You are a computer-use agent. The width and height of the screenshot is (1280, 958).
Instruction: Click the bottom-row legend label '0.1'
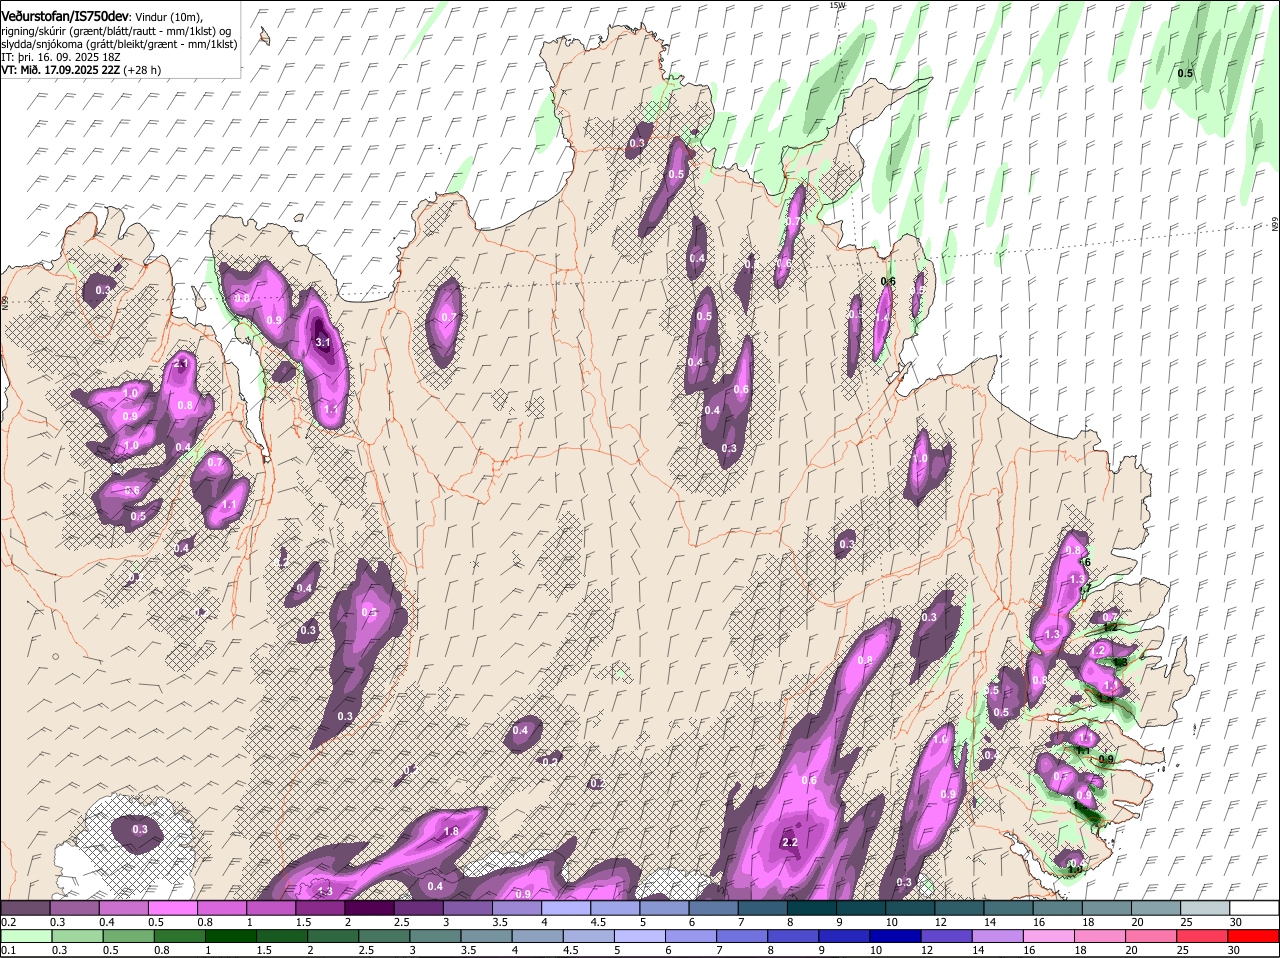click(x=8, y=950)
